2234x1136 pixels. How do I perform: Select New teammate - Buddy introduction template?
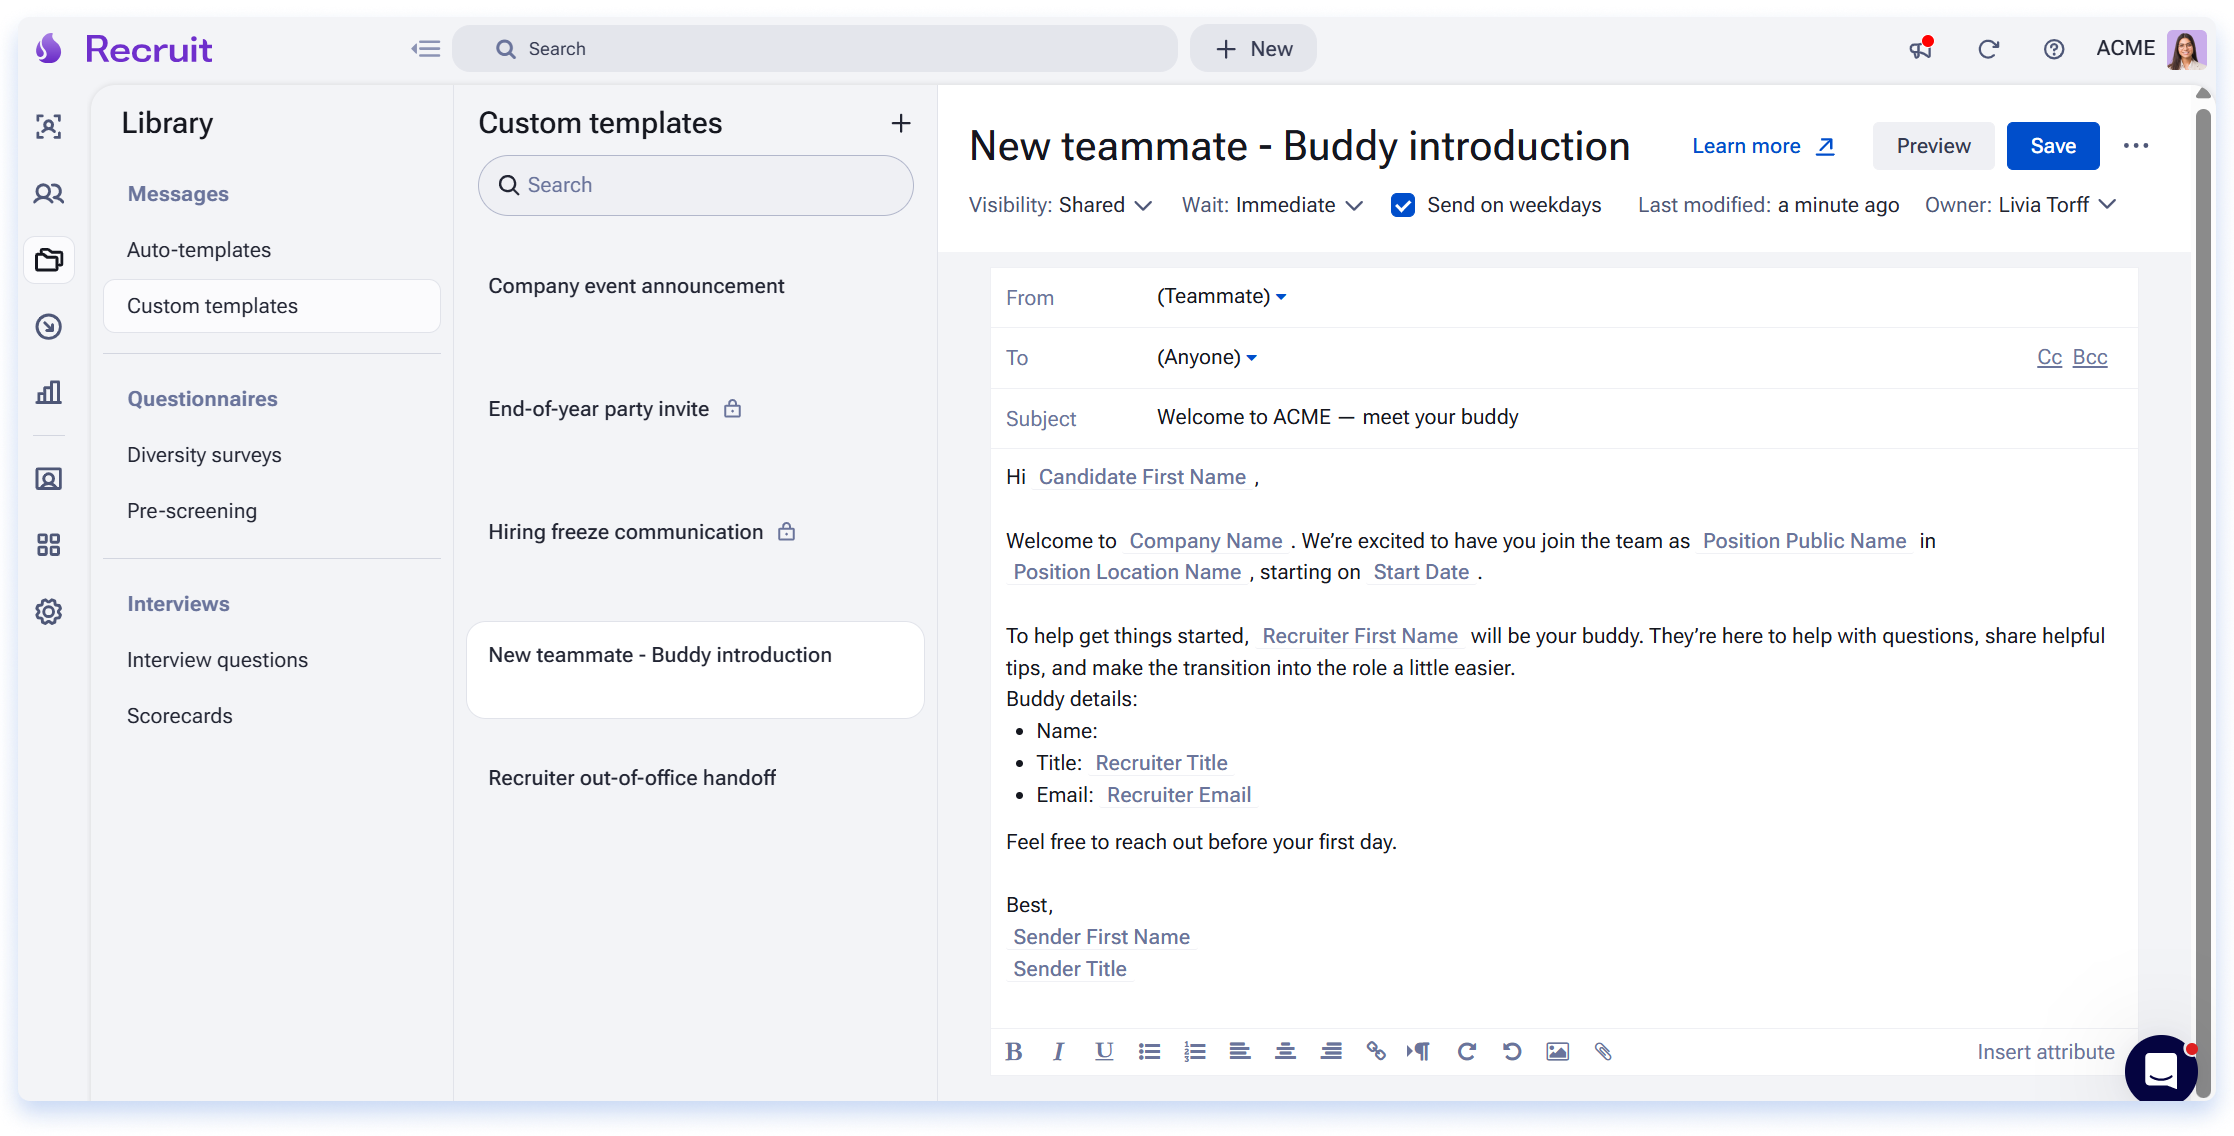(696, 670)
